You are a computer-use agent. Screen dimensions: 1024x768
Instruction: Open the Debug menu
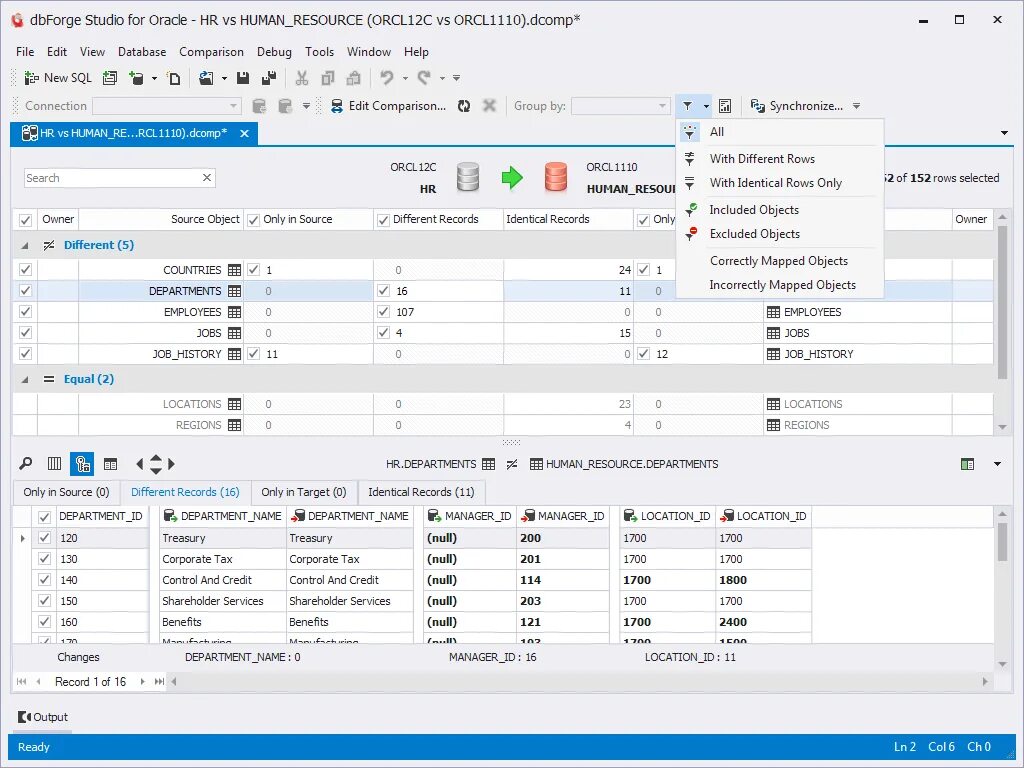pyautogui.click(x=274, y=52)
